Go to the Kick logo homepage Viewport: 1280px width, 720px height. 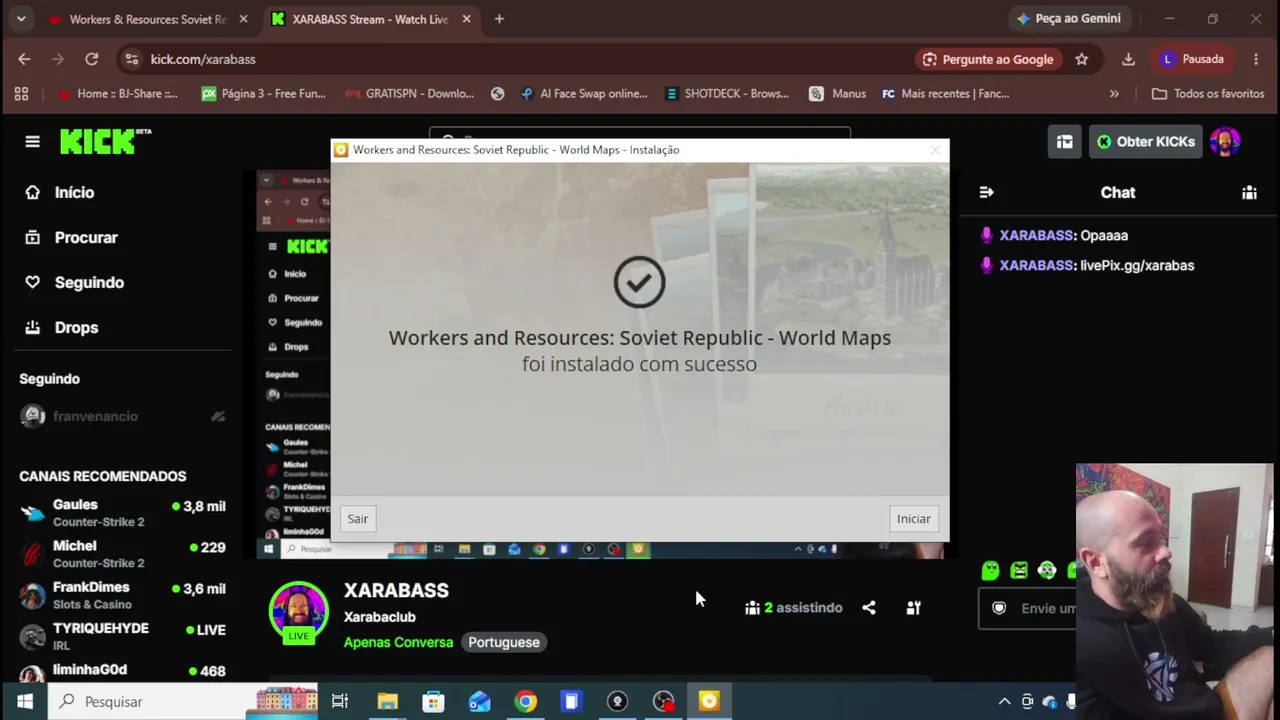coord(105,141)
